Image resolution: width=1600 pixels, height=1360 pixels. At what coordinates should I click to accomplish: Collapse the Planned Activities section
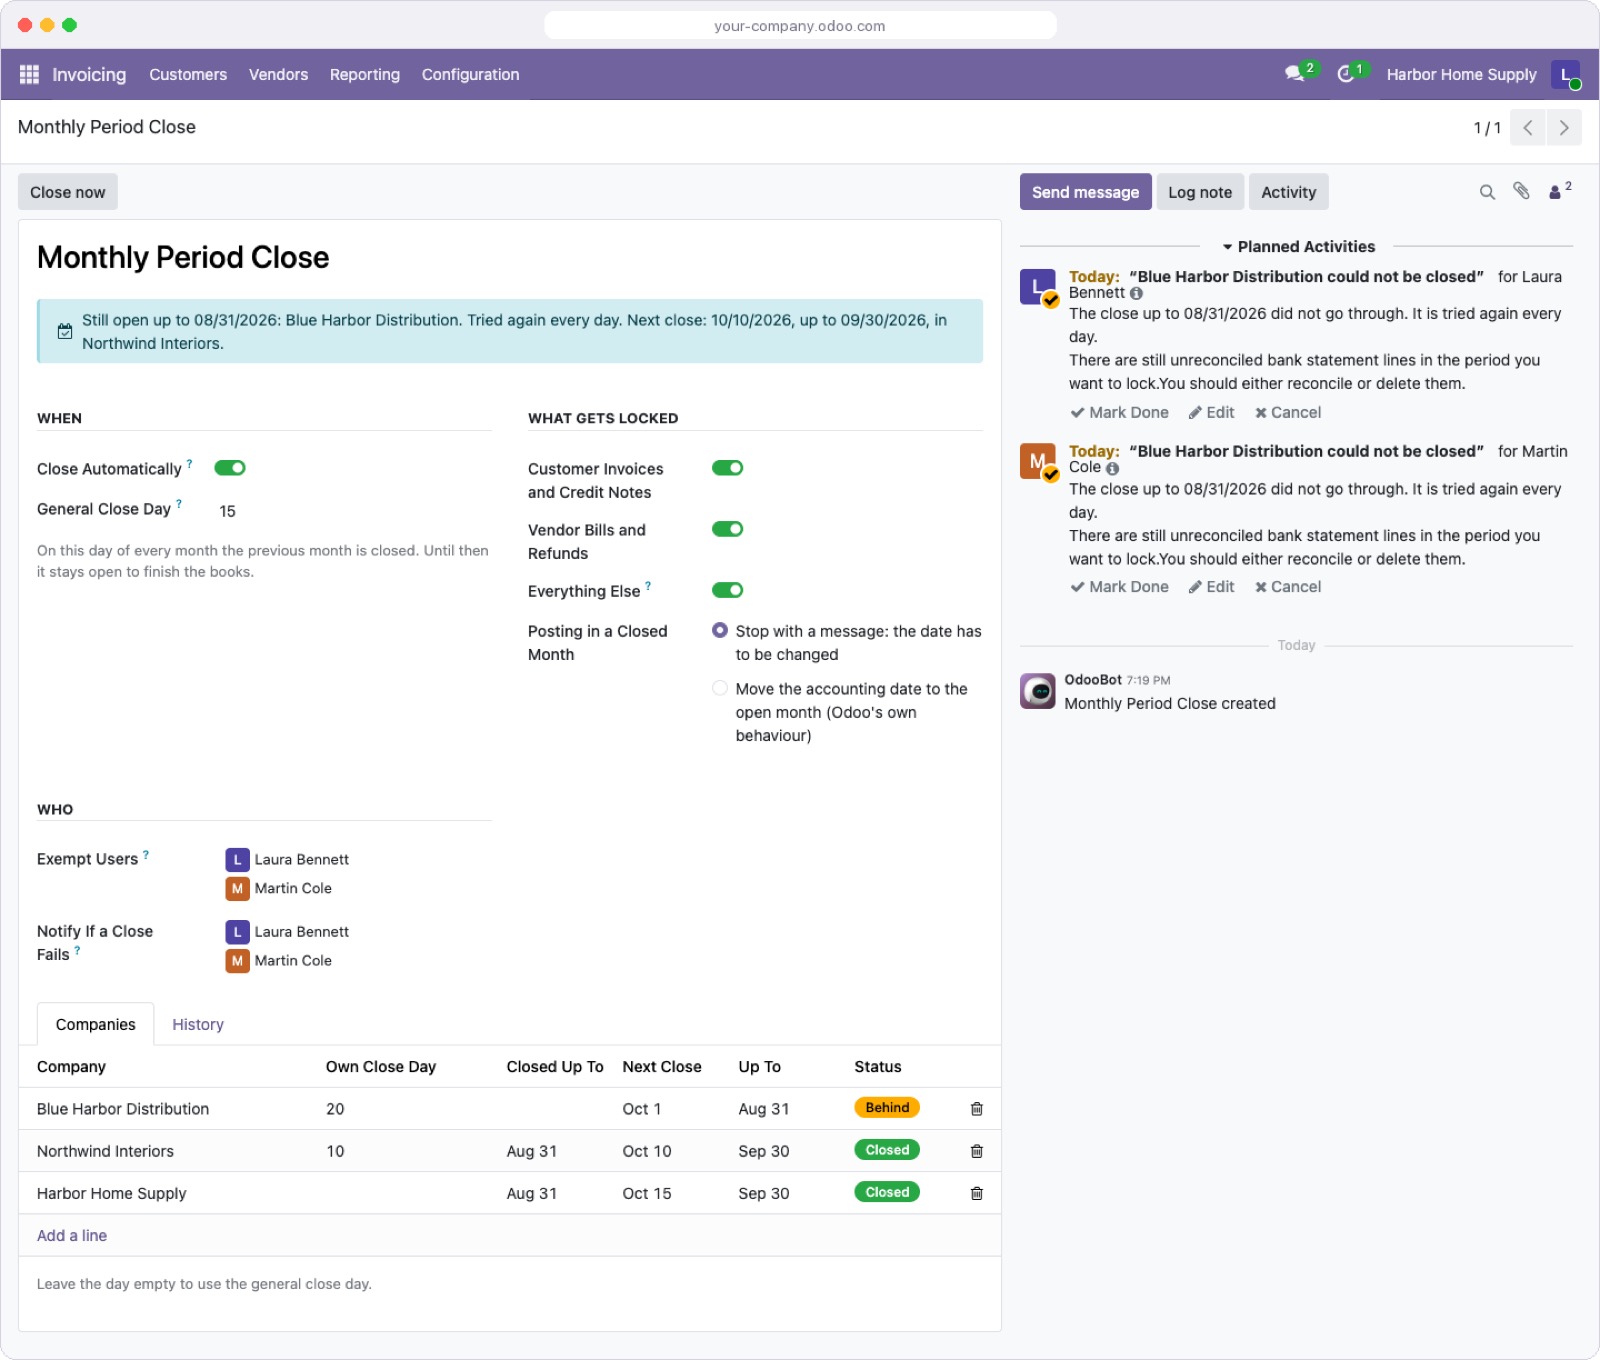point(1298,247)
